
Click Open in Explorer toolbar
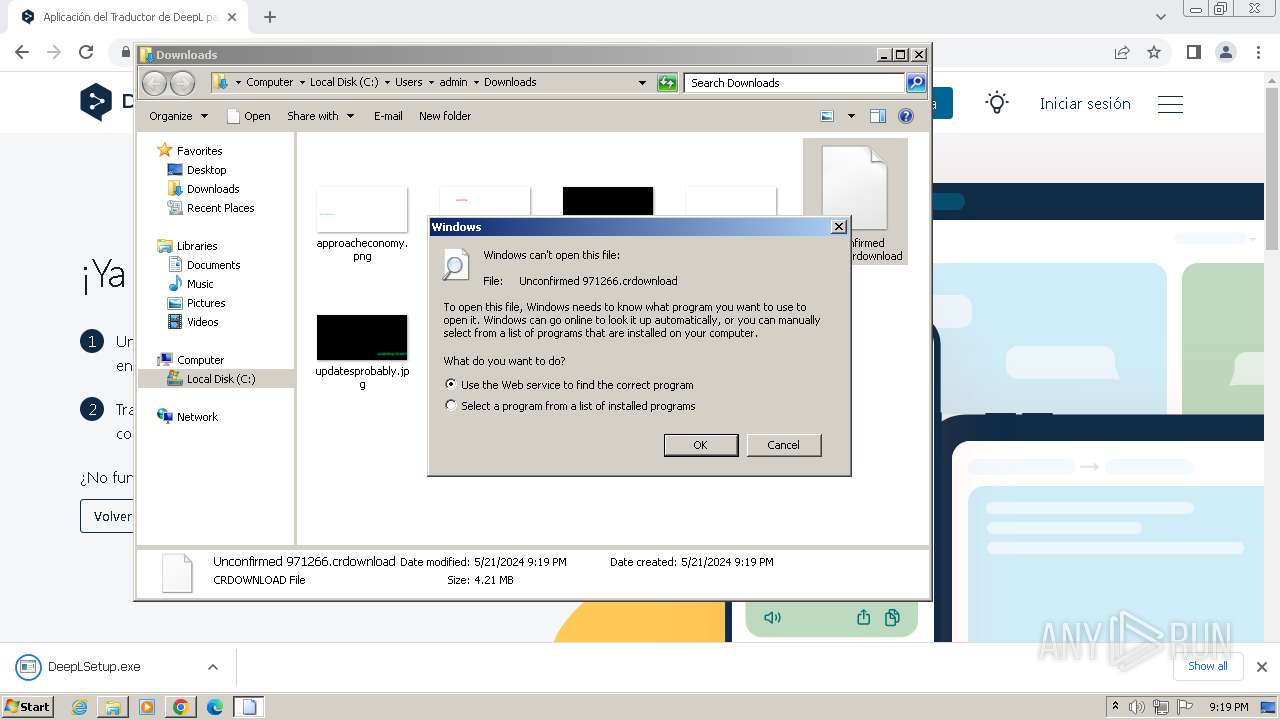point(249,116)
